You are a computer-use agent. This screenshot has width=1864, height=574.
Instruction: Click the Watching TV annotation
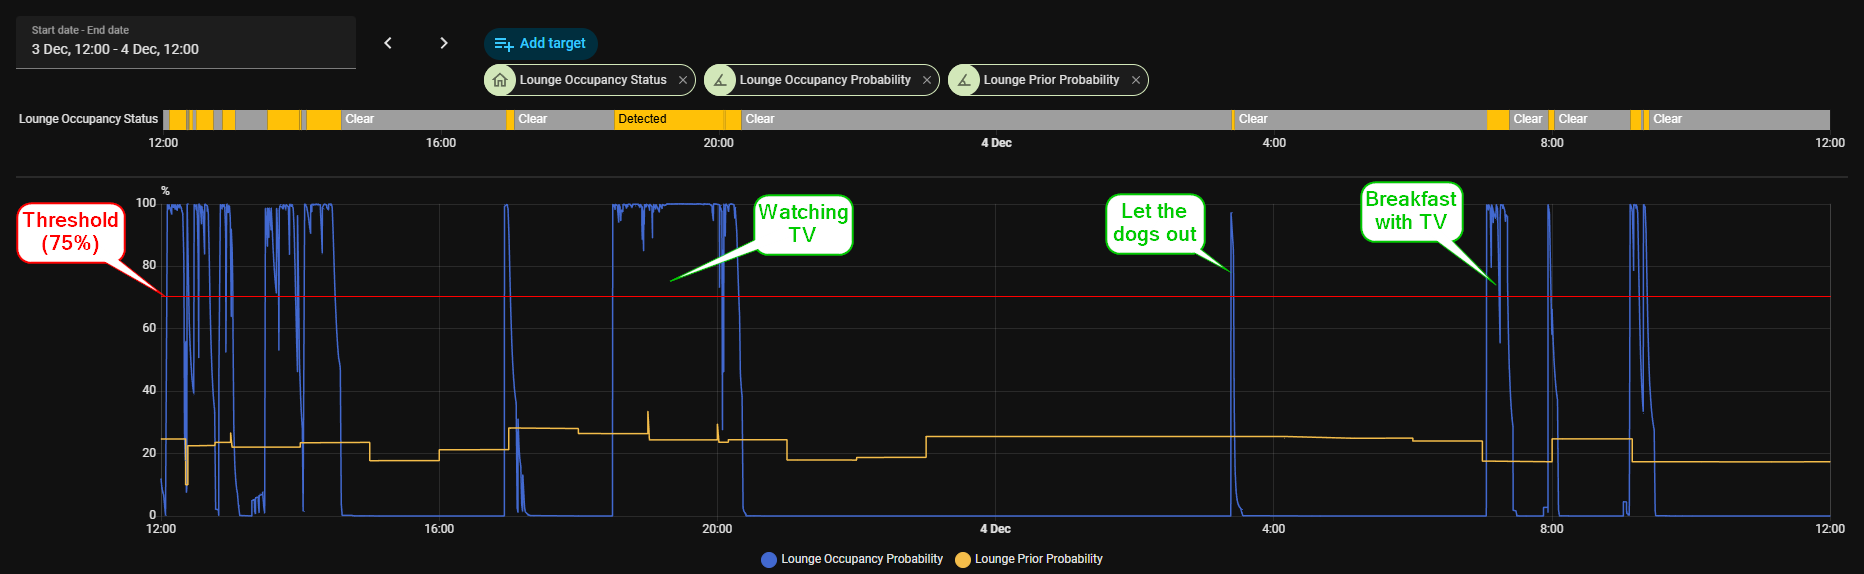point(803,224)
